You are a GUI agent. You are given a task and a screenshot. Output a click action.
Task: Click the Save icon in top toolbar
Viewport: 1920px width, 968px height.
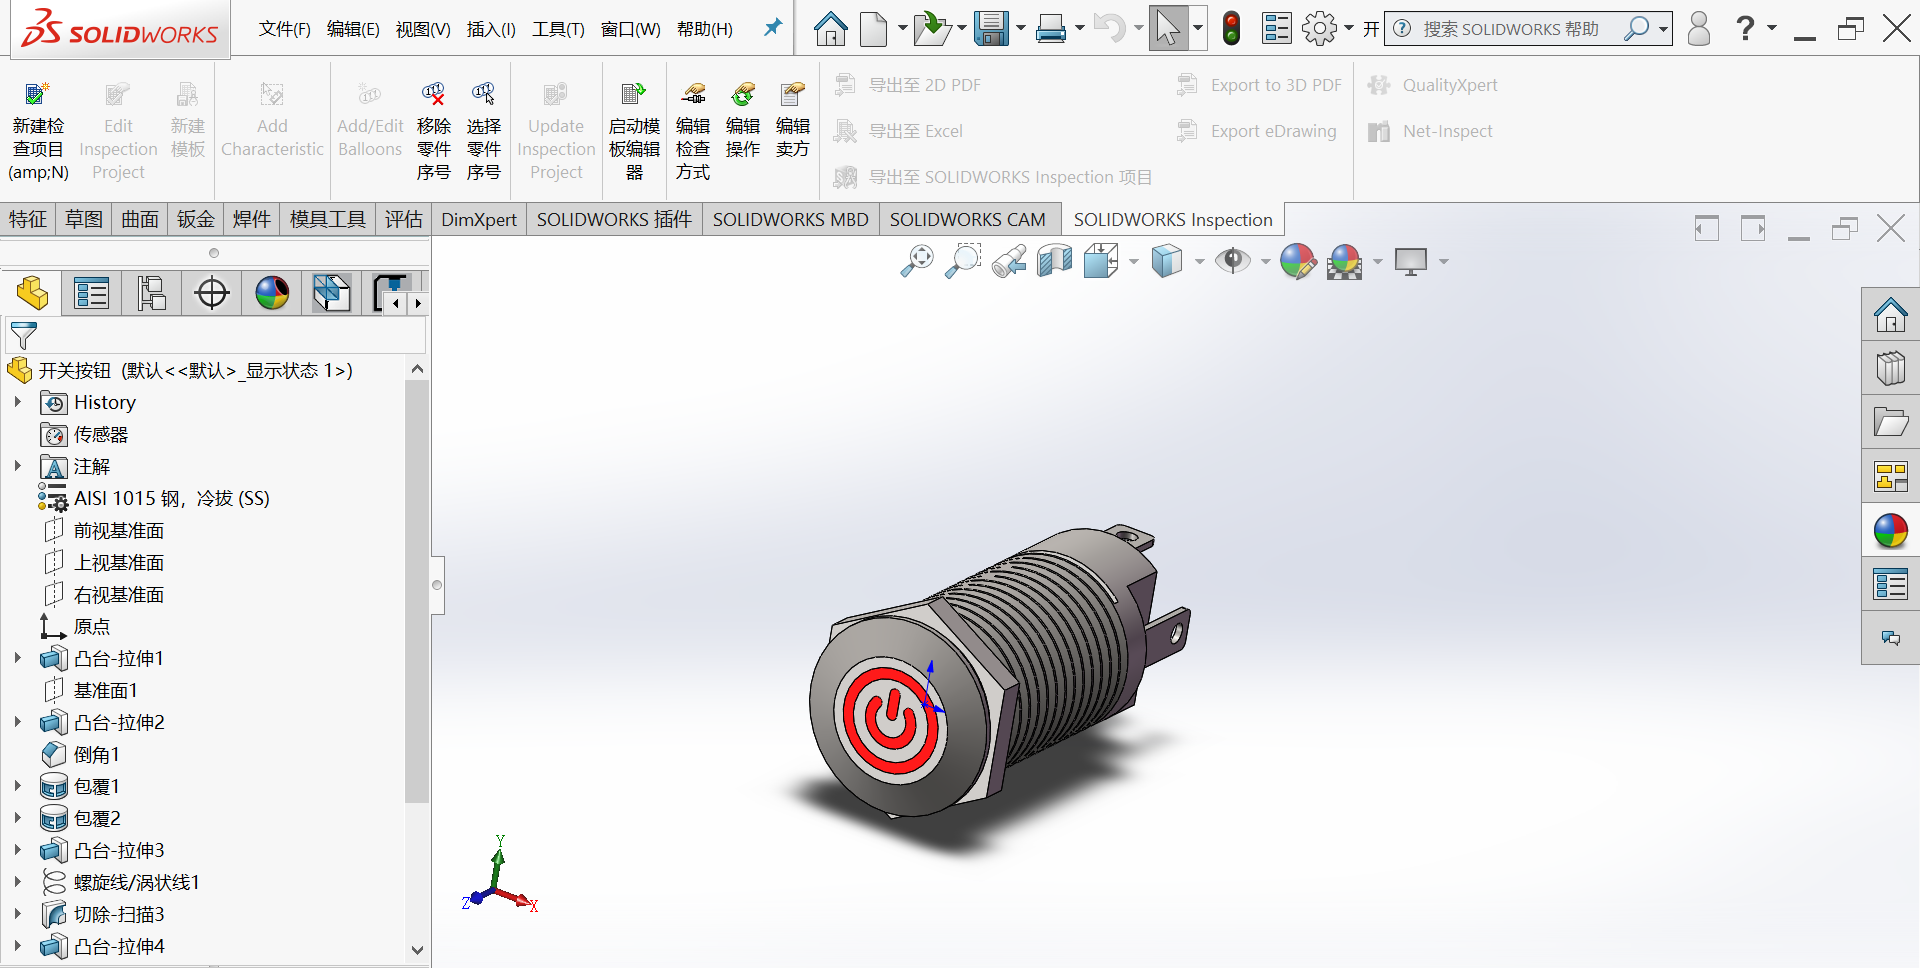pyautogui.click(x=991, y=29)
